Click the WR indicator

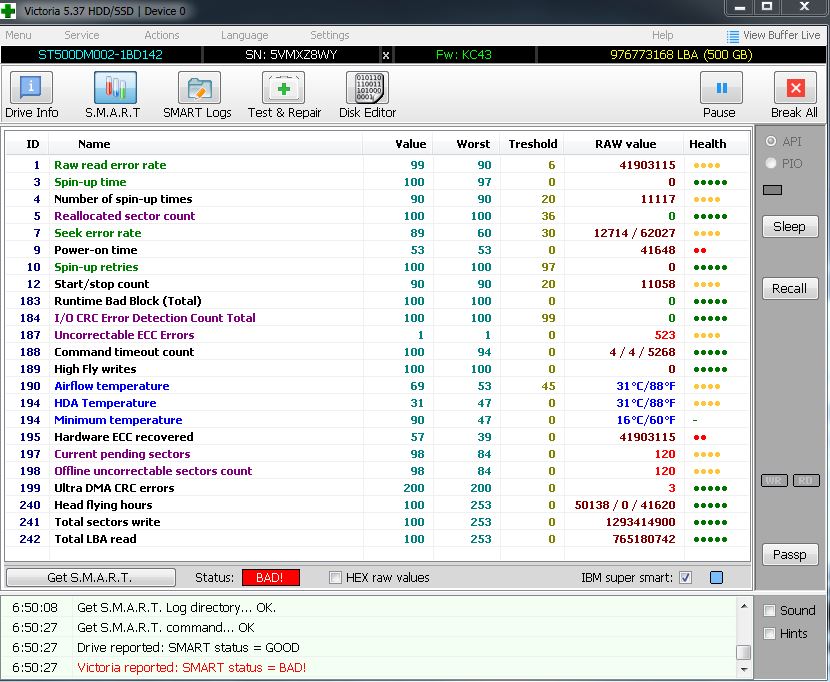(774, 480)
